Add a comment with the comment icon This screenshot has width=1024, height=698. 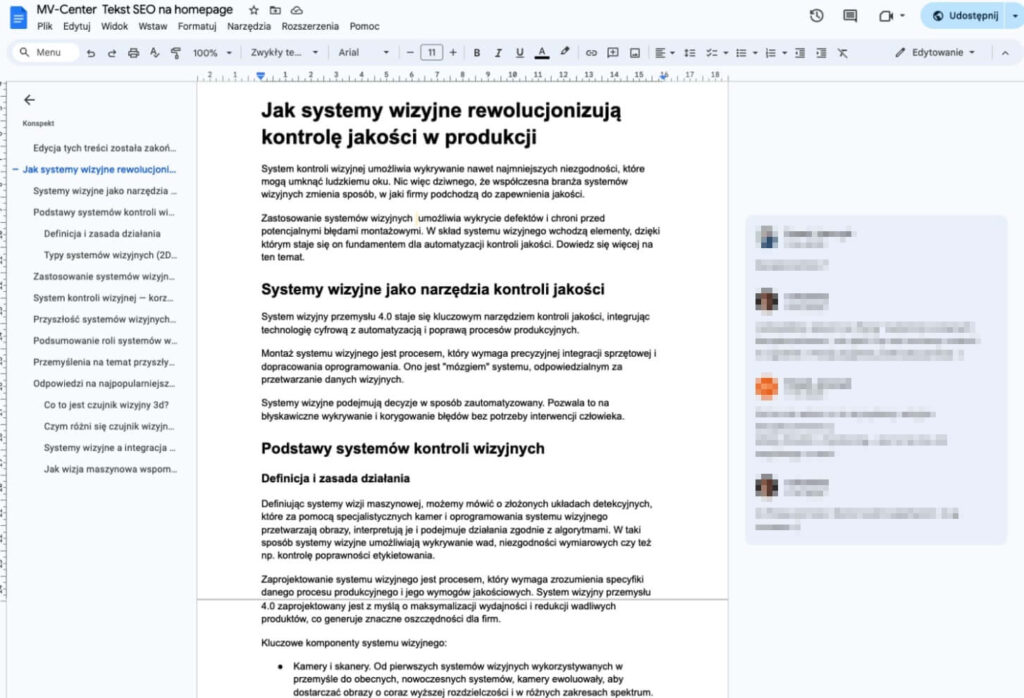pyautogui.click(x=612, y=52)
